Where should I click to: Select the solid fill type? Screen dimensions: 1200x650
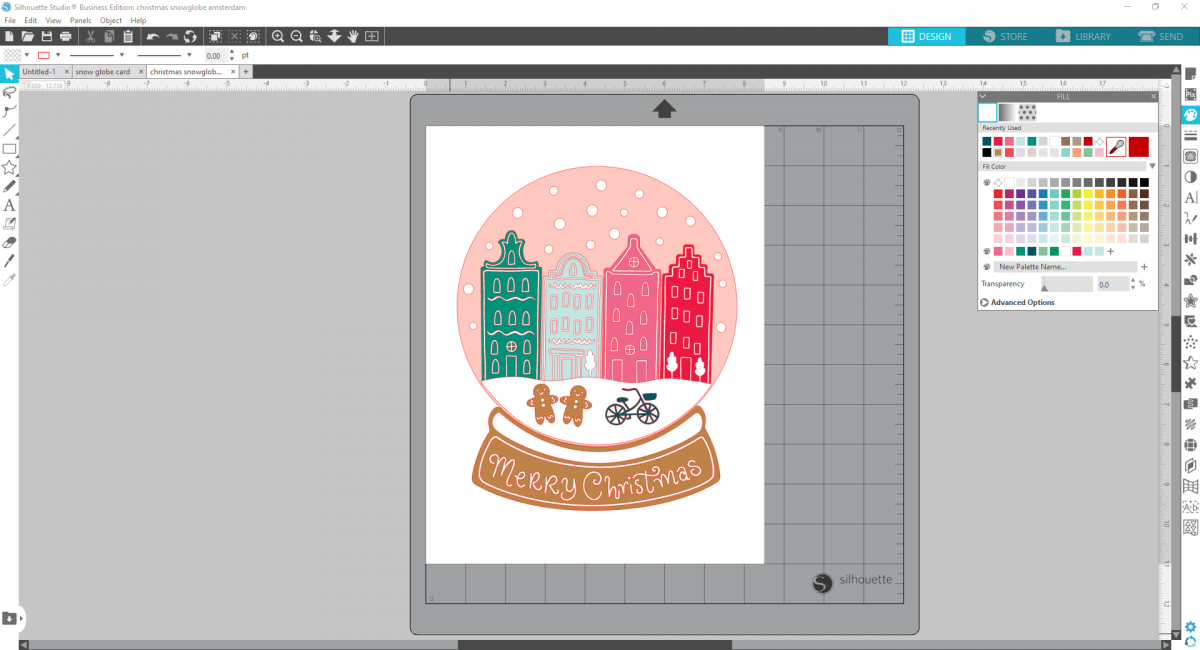pyautogui.click(x=988, y=112)
